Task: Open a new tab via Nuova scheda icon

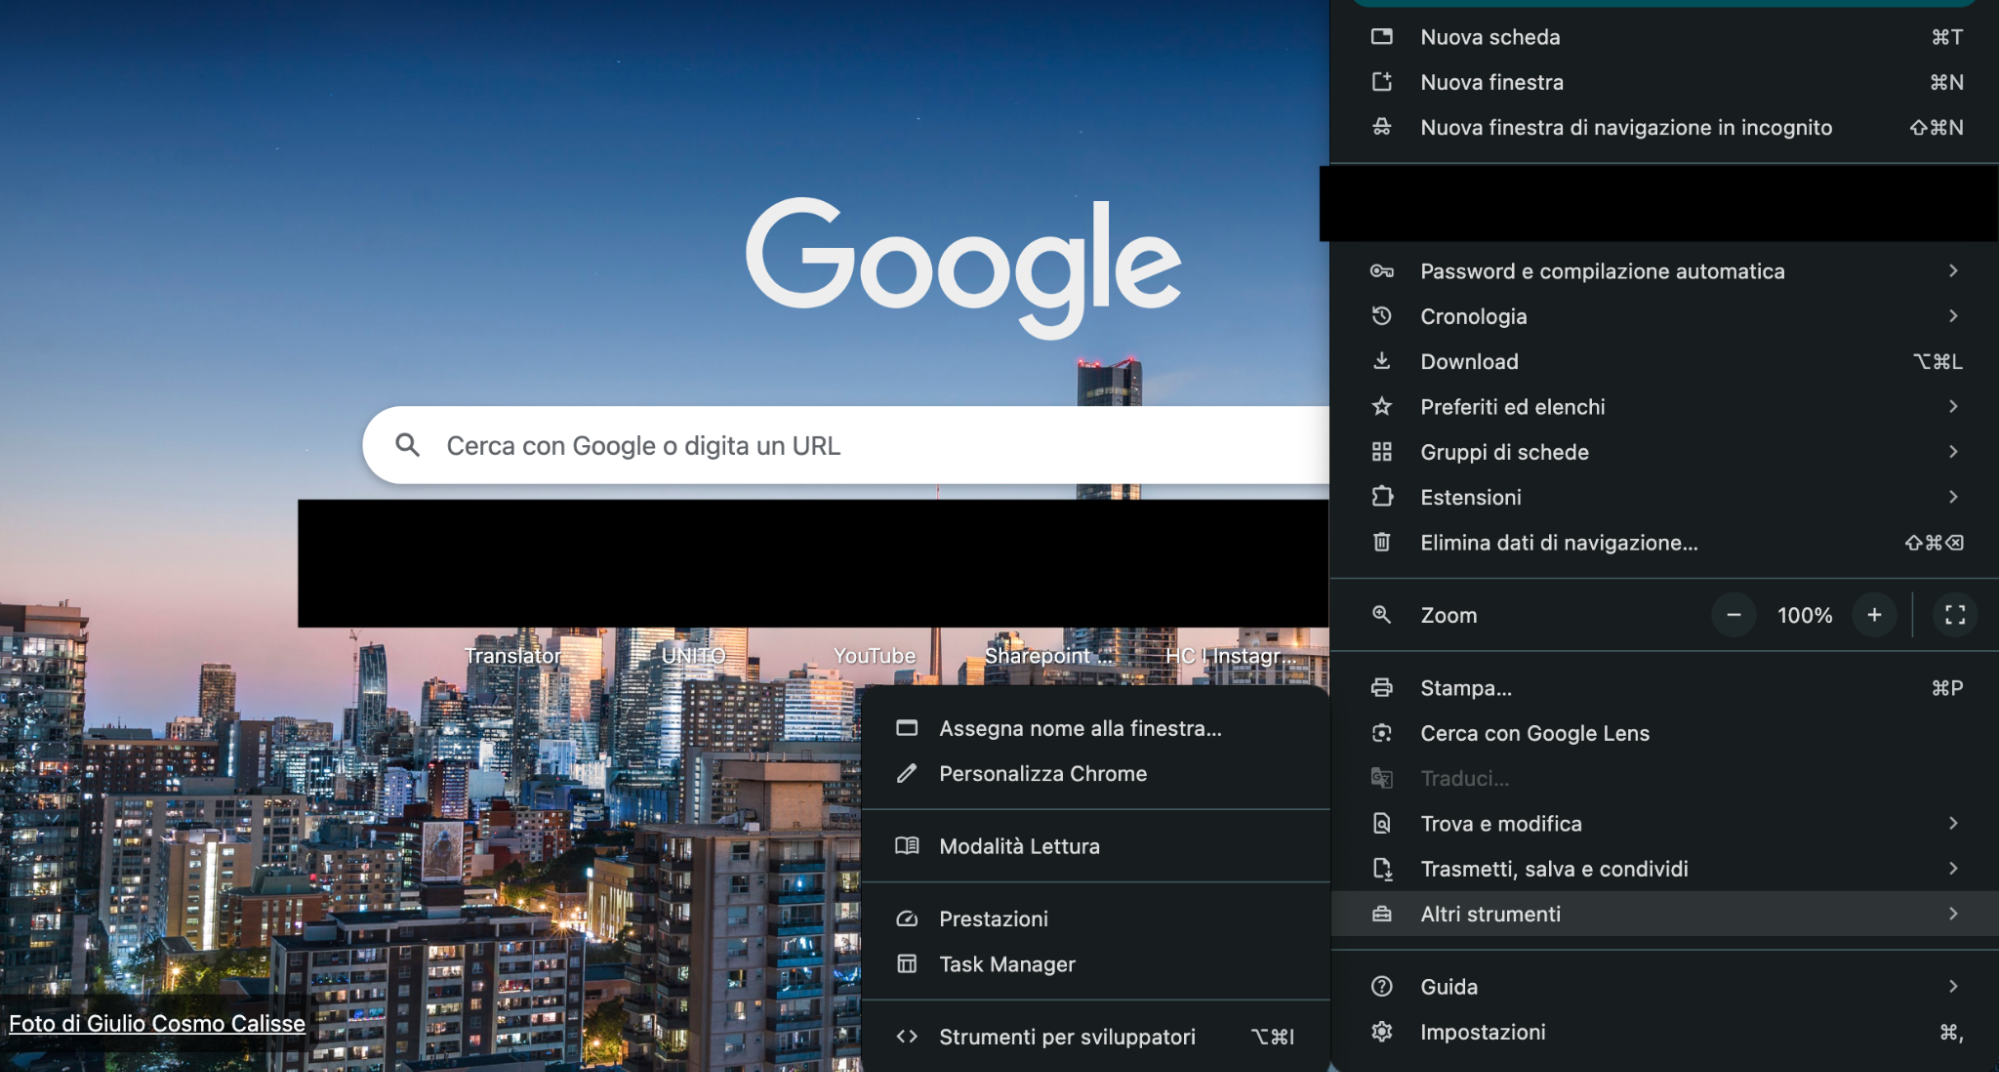Action: [1383, 37]
